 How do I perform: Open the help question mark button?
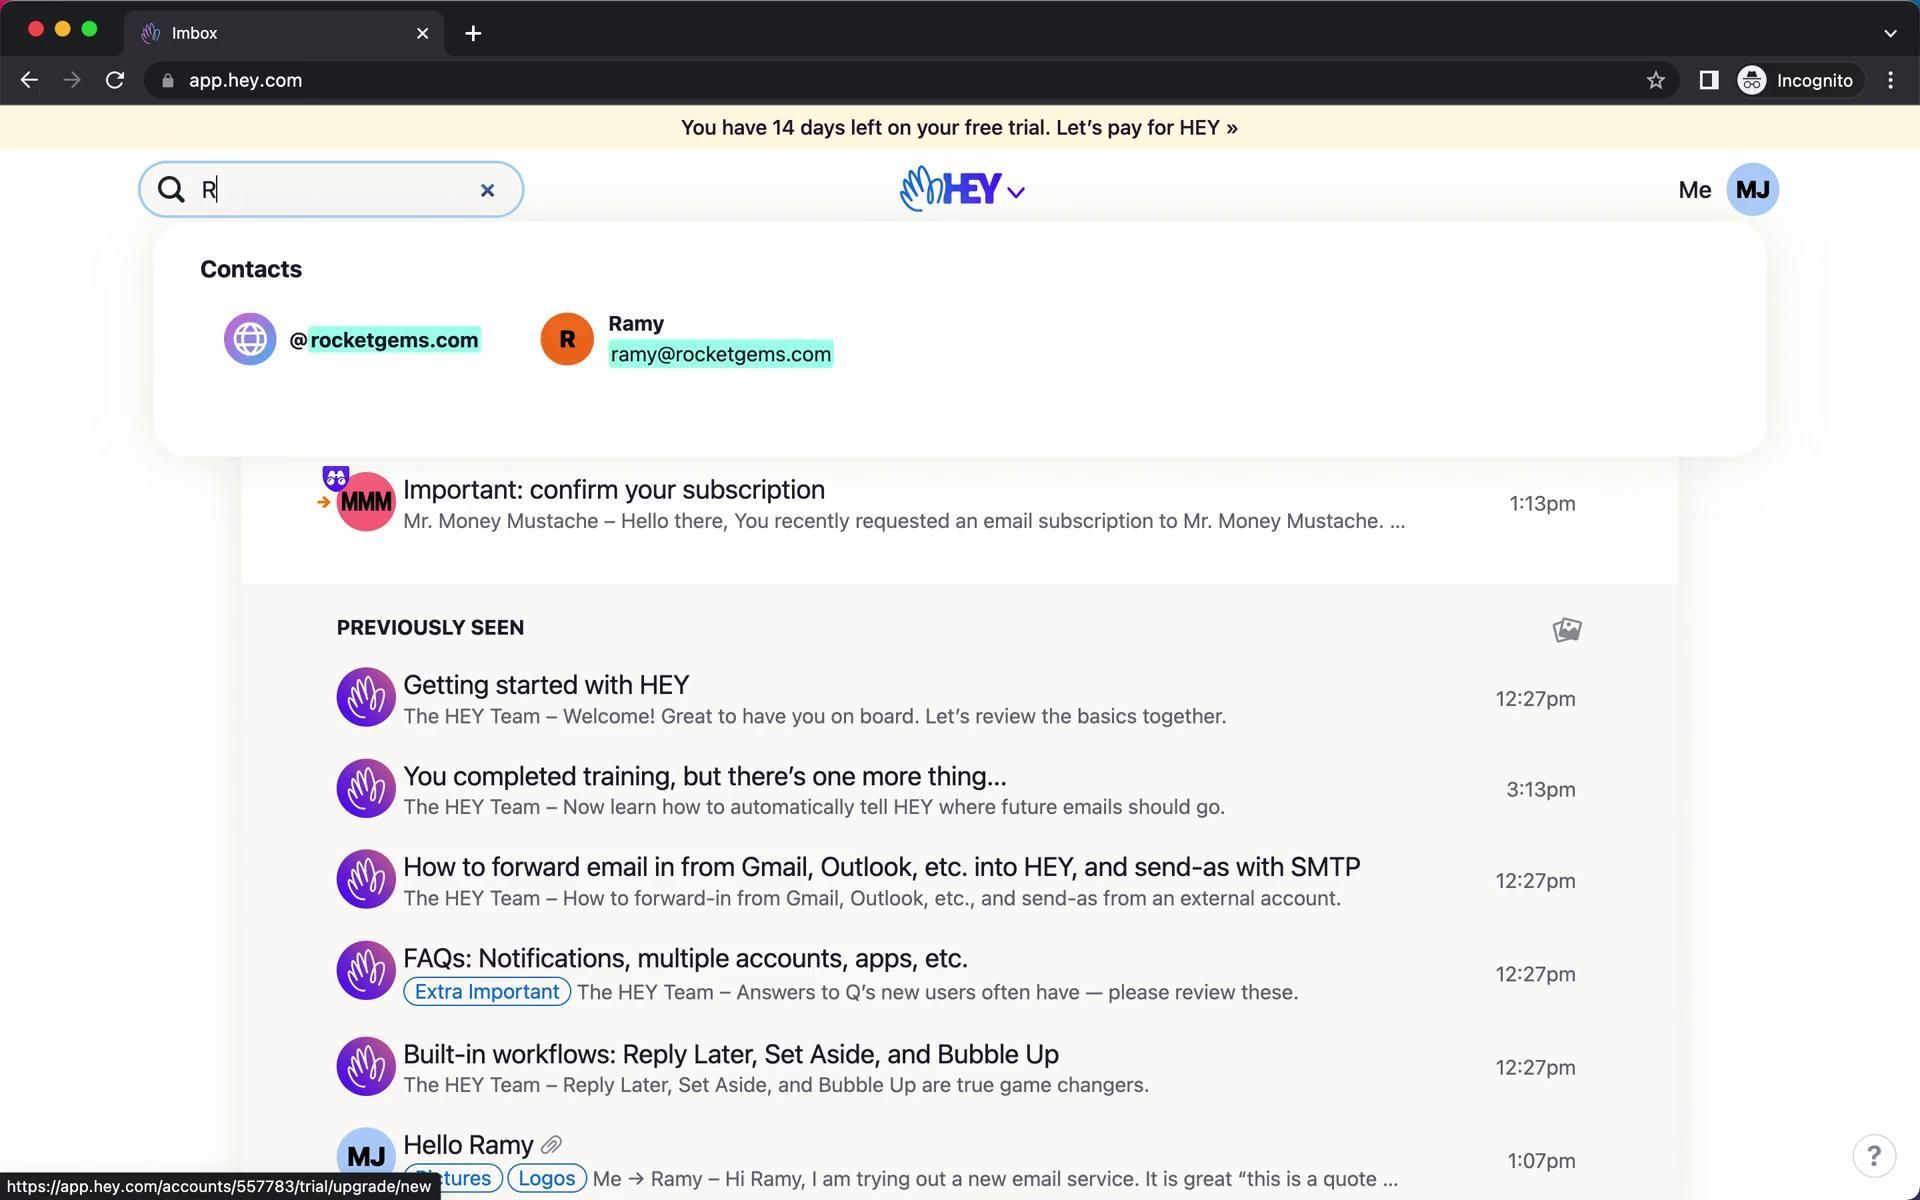click(x=1873, y=1155)
